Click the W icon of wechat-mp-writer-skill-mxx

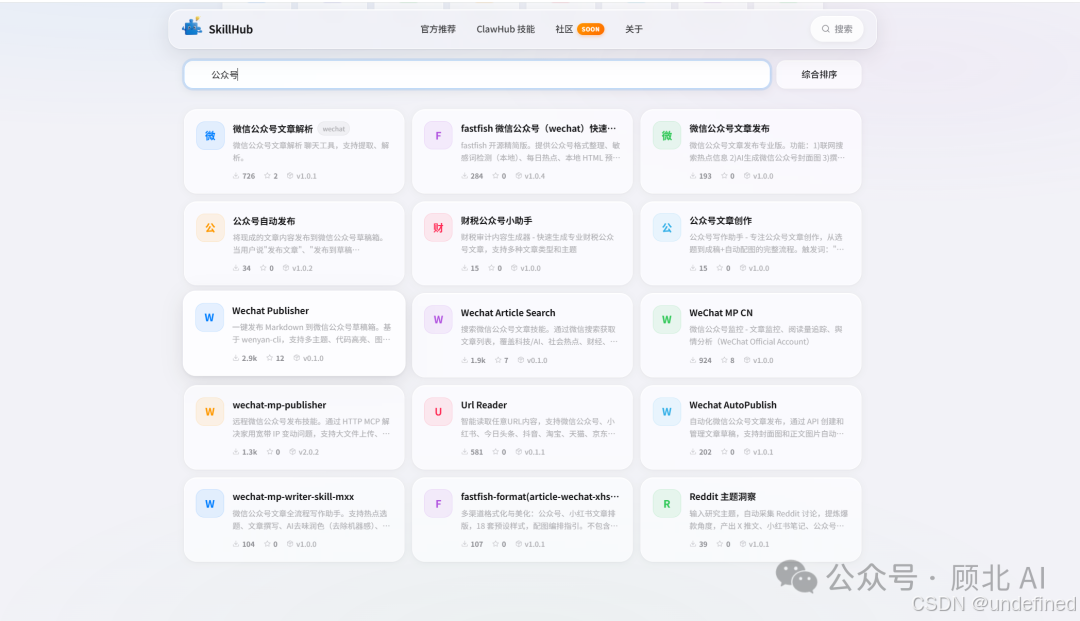click(210, 504)
